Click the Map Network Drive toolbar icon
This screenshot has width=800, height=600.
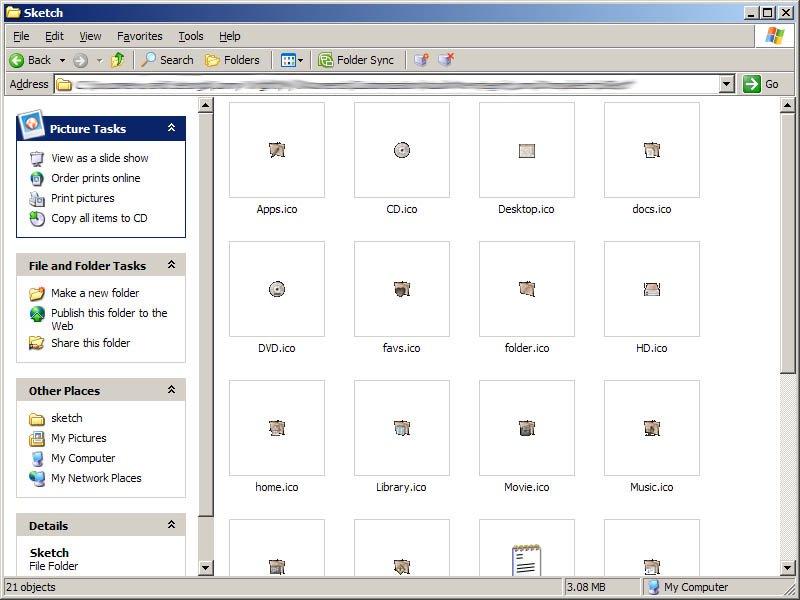(x=422, y=59)
